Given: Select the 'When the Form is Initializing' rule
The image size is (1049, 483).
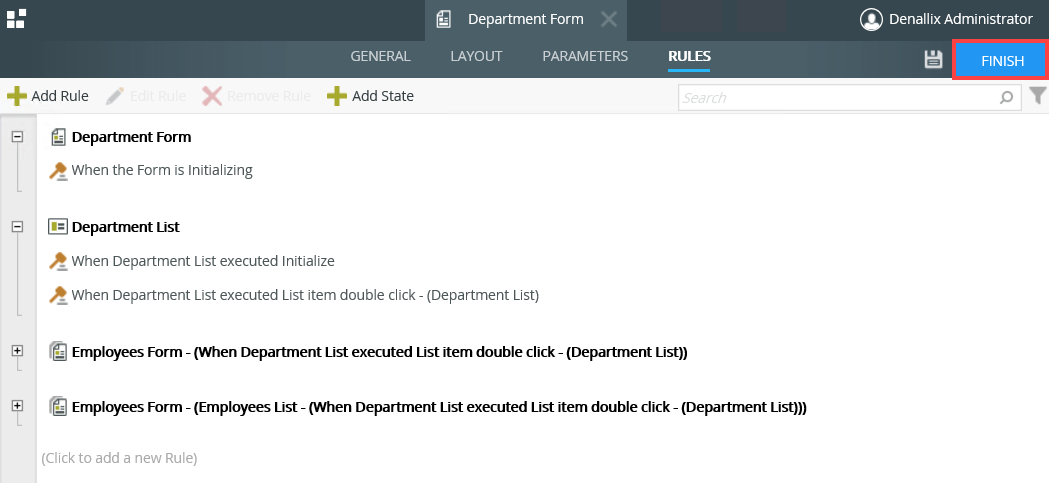Looking at the screenshot, I should click(x=162, y=170).
